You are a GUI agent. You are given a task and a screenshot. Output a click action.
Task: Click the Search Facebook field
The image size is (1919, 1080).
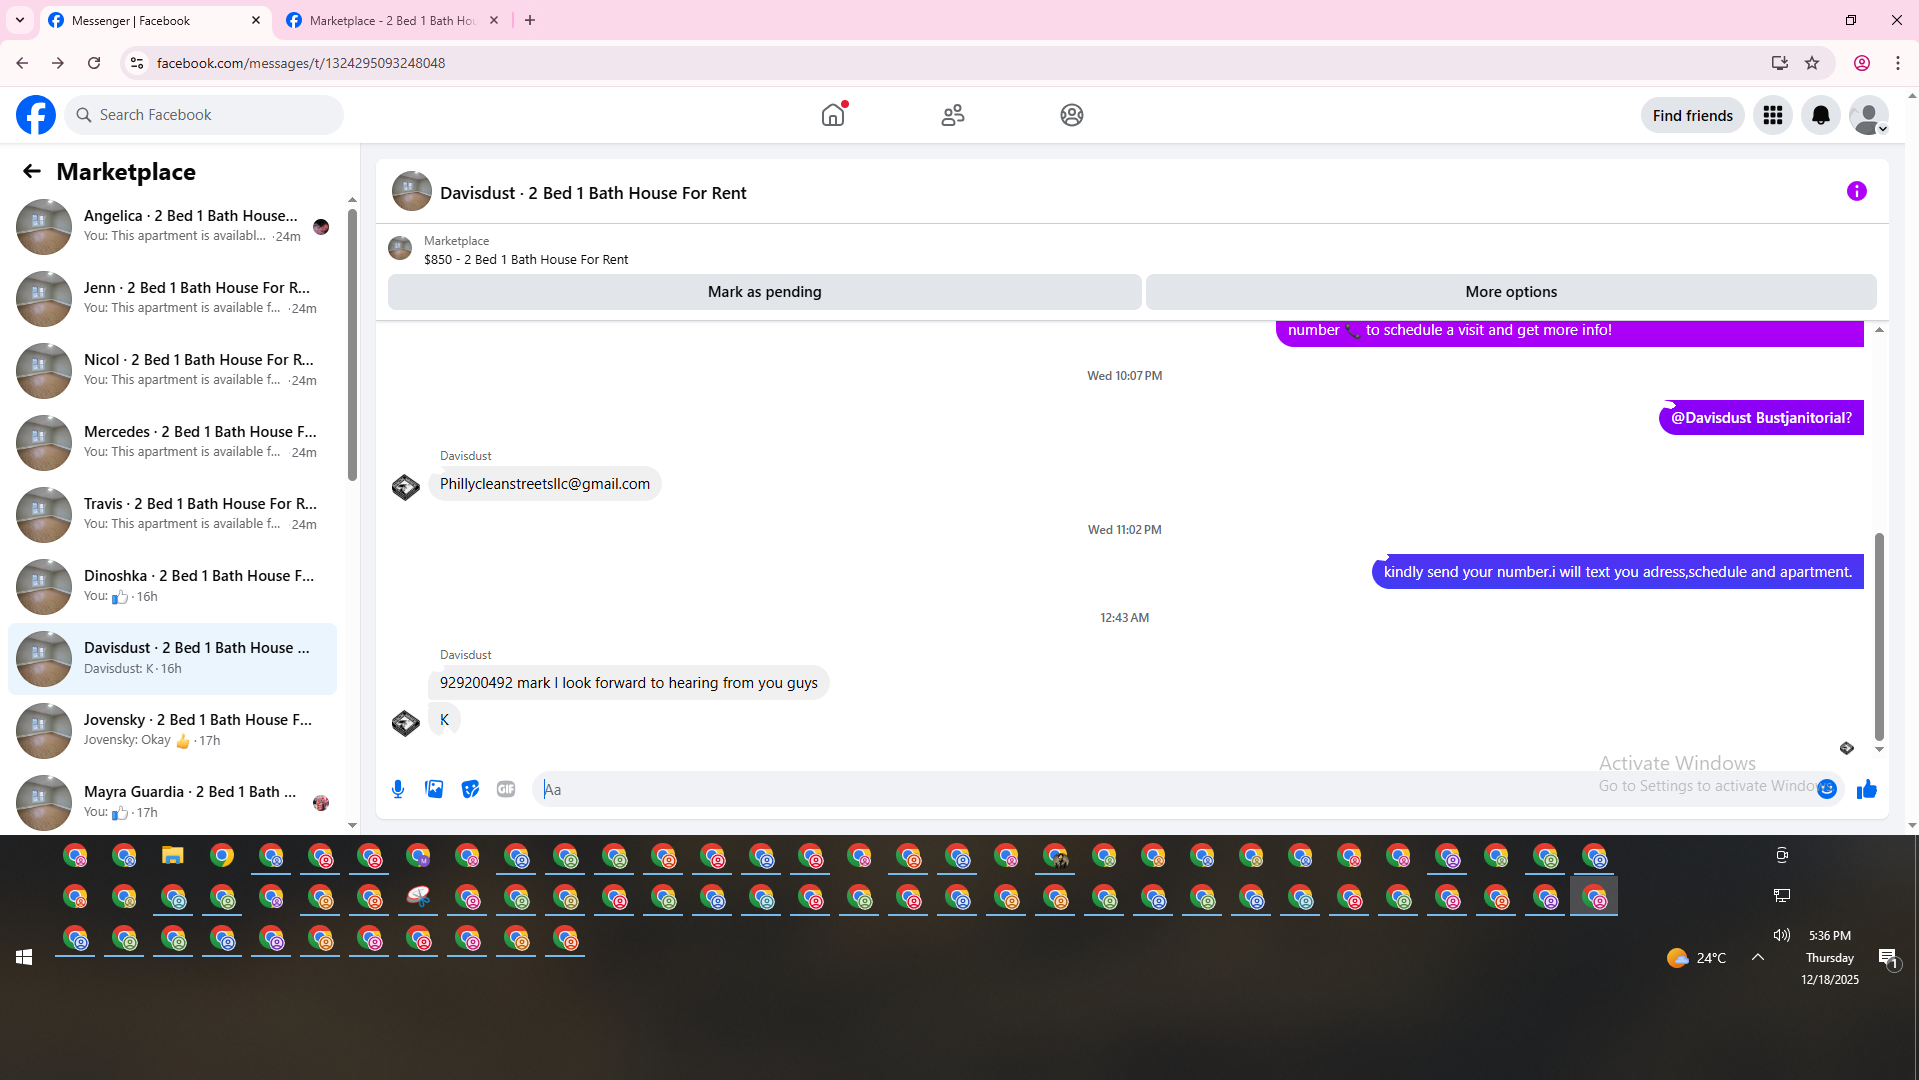click(x=205, y=115)
